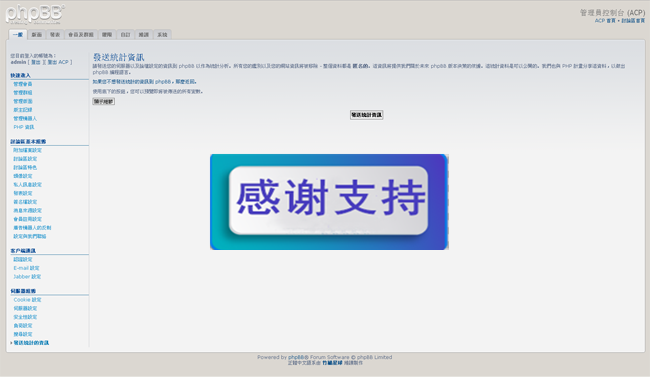Click the phpBB logo in the header

[35, 14]
